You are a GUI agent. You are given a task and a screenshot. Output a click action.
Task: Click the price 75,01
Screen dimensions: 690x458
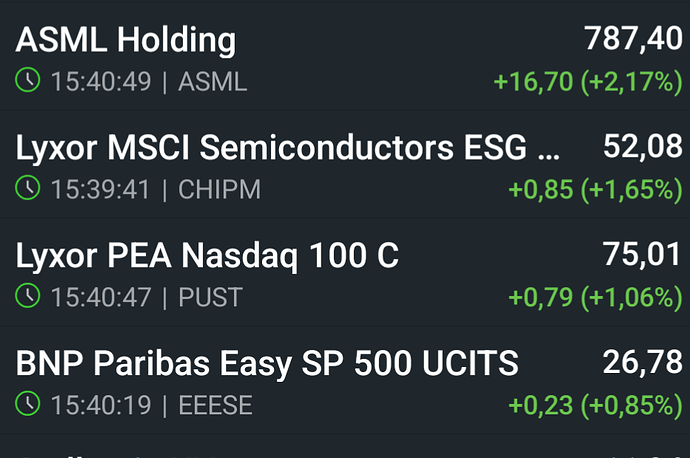(x=642, y=256)
